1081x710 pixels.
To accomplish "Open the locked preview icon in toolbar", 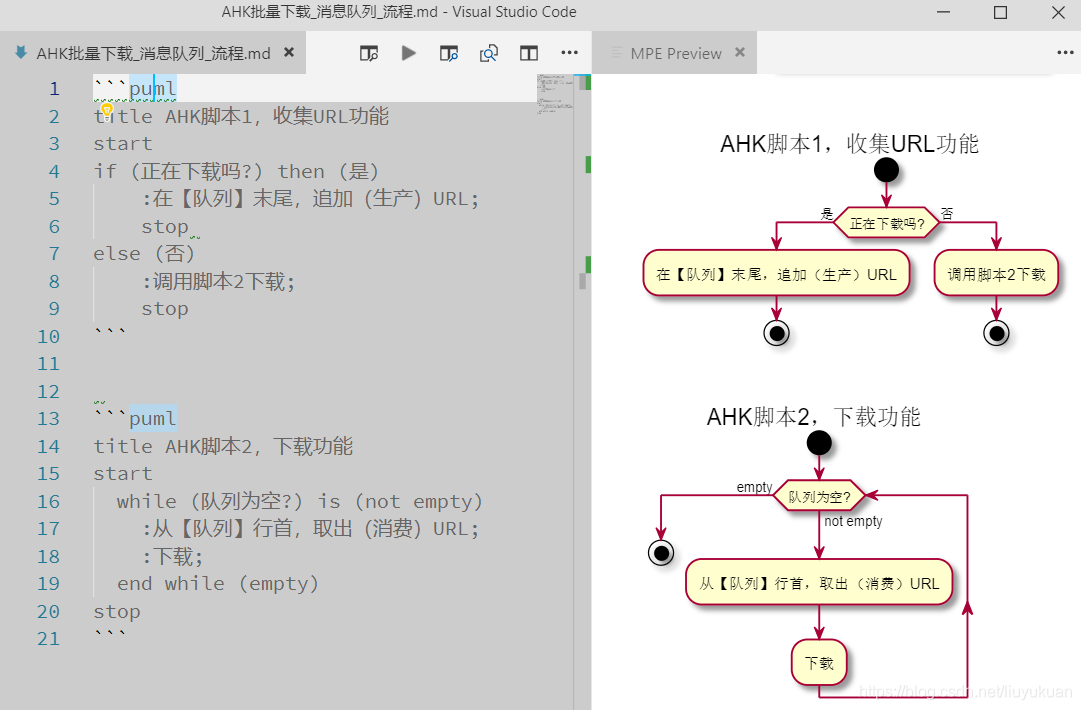I will tap(449, 53).
